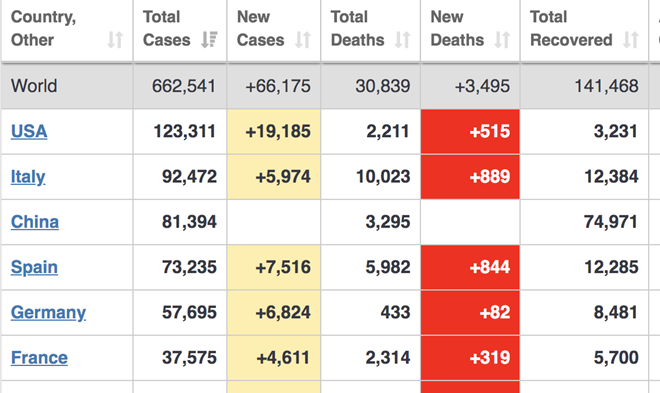Open the Italy country link
Image resolution: width=660 pixels, height=393 pixels.
28,177
